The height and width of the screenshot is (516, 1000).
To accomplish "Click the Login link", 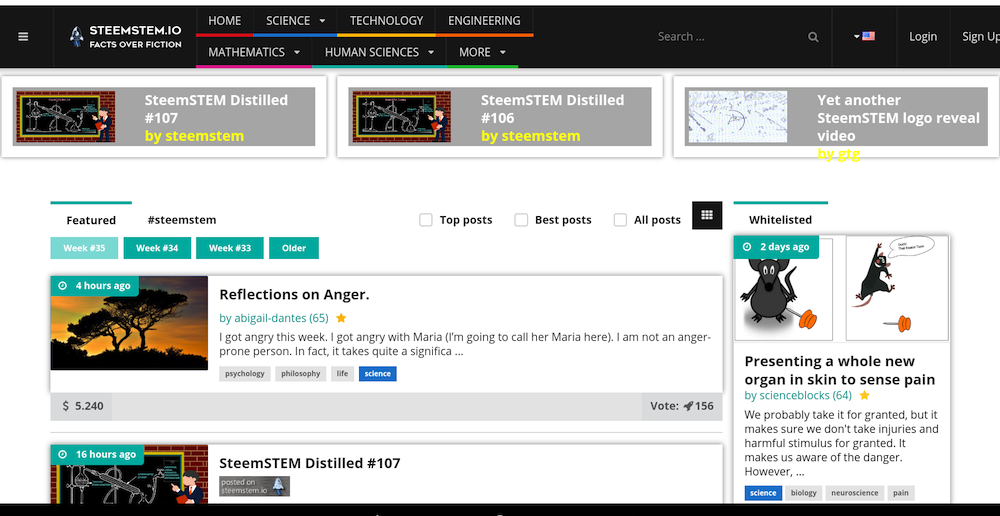I will coord(923,37).
